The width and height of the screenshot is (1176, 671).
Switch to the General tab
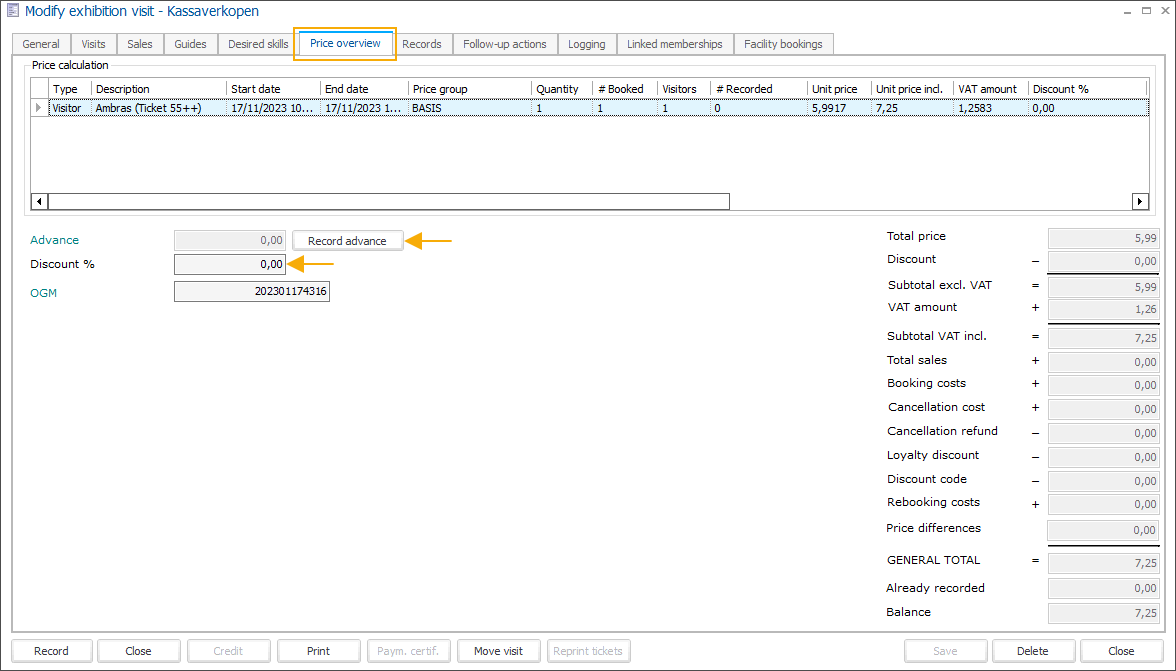click(x=40, y=44)
